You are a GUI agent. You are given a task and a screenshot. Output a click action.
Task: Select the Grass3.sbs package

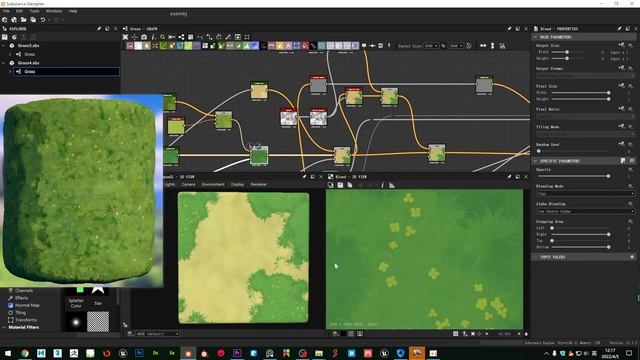coord(29,46)
